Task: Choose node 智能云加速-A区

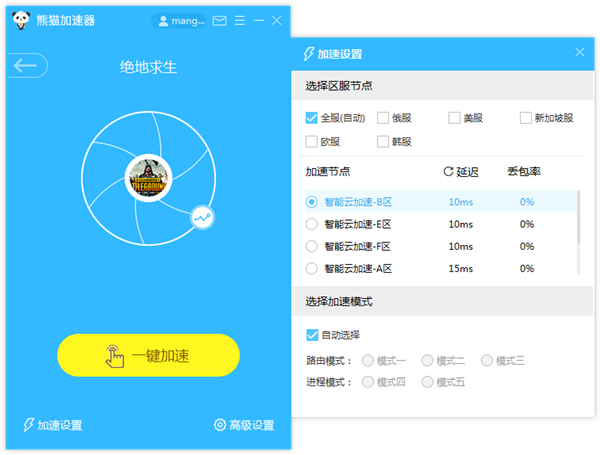Action: (312, 268)
